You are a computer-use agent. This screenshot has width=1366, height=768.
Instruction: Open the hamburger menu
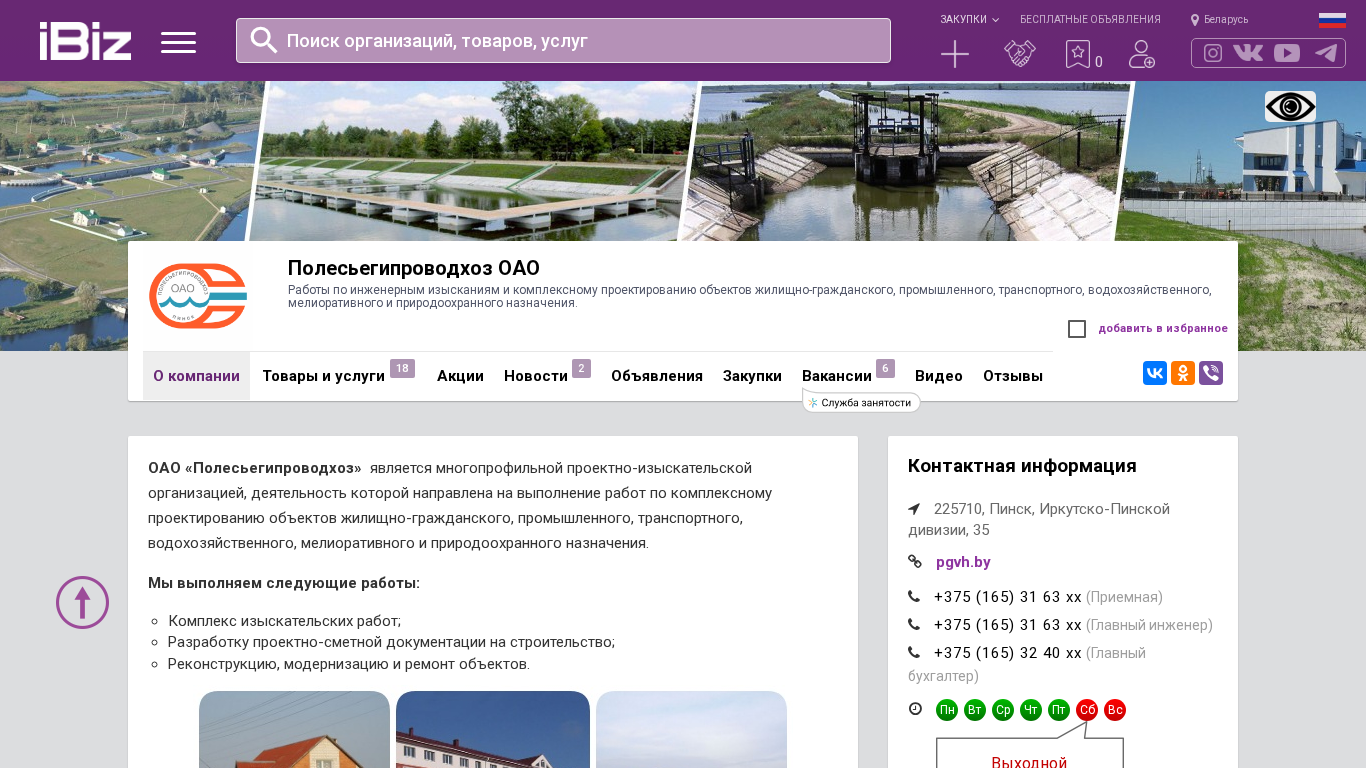point(178,42)
